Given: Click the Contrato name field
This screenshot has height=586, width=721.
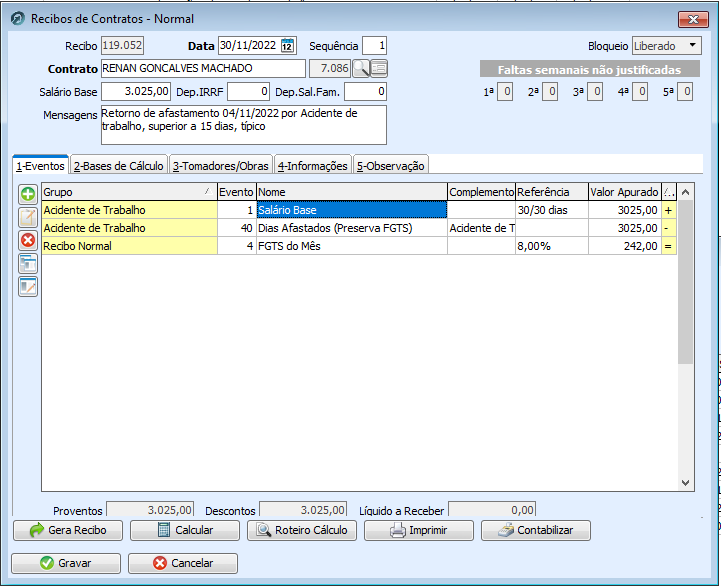Looking at the screenshot, I should tap(203, 69).
